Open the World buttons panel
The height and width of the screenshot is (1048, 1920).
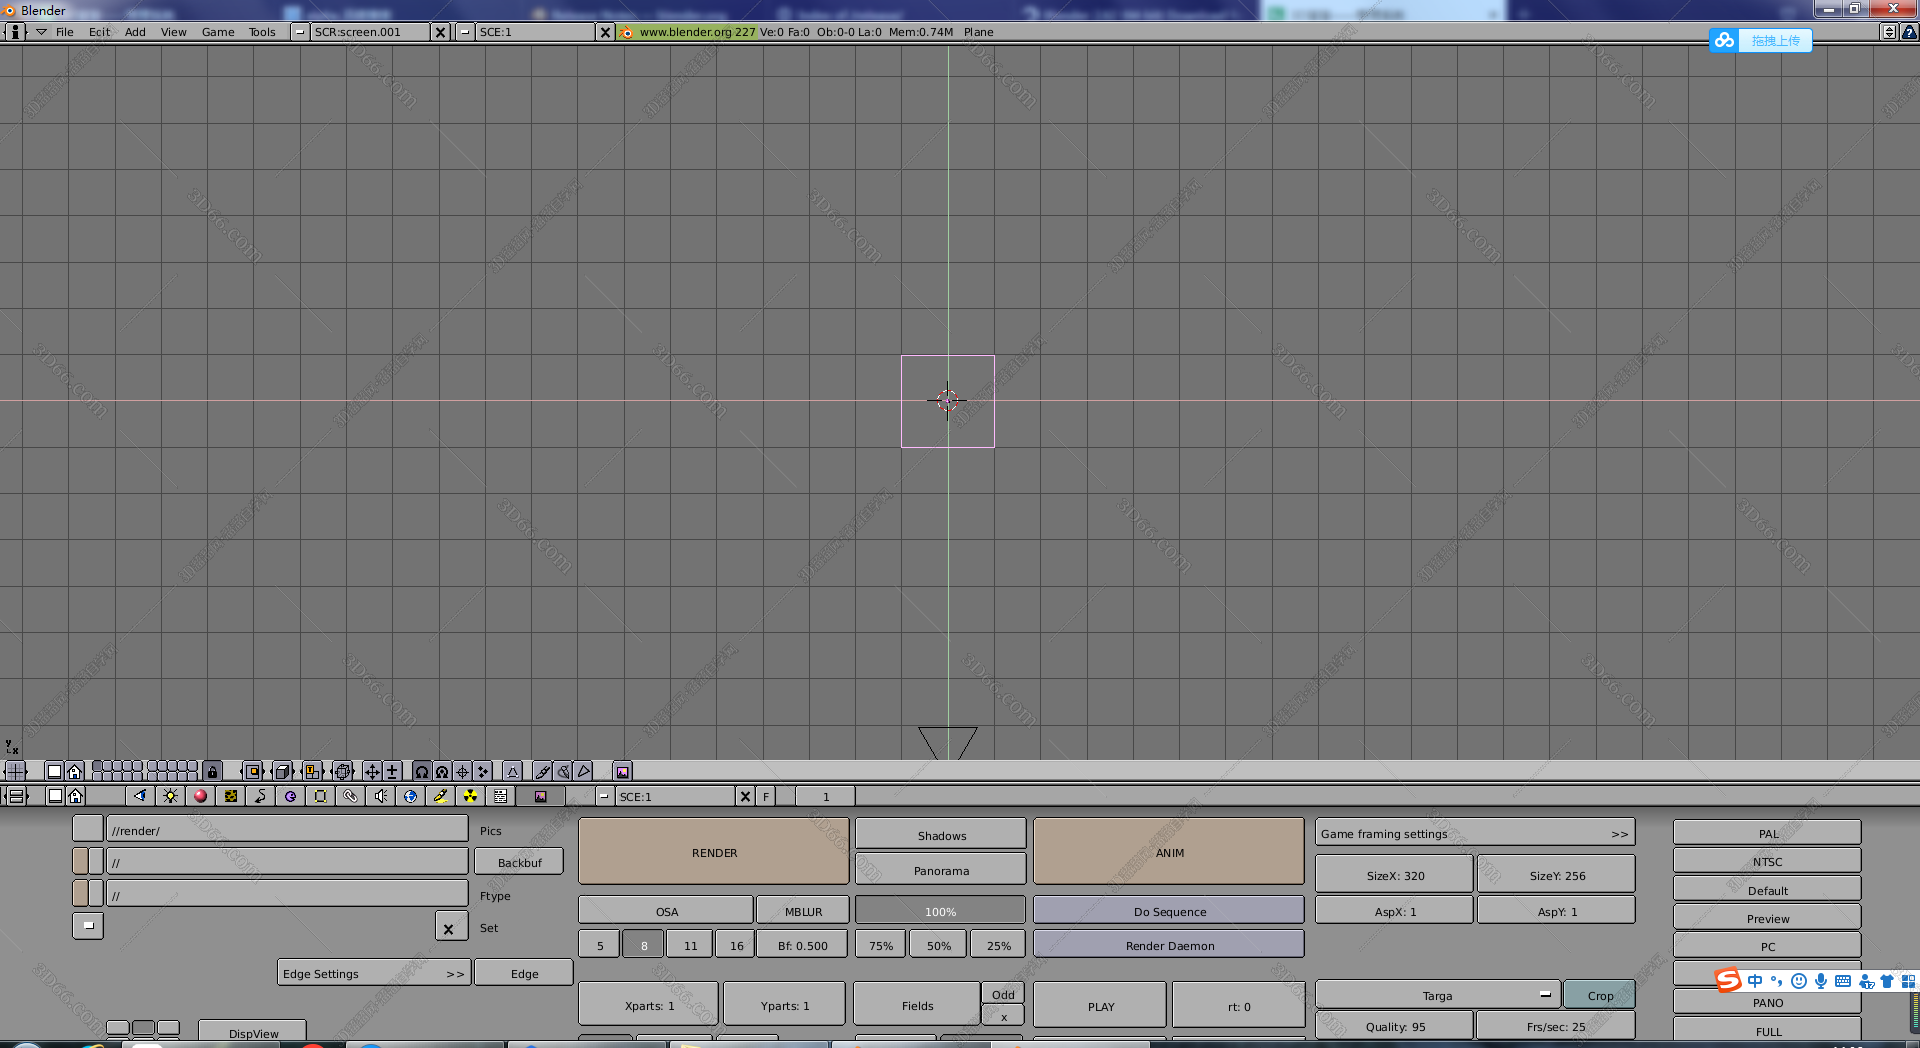click(410, 796)
